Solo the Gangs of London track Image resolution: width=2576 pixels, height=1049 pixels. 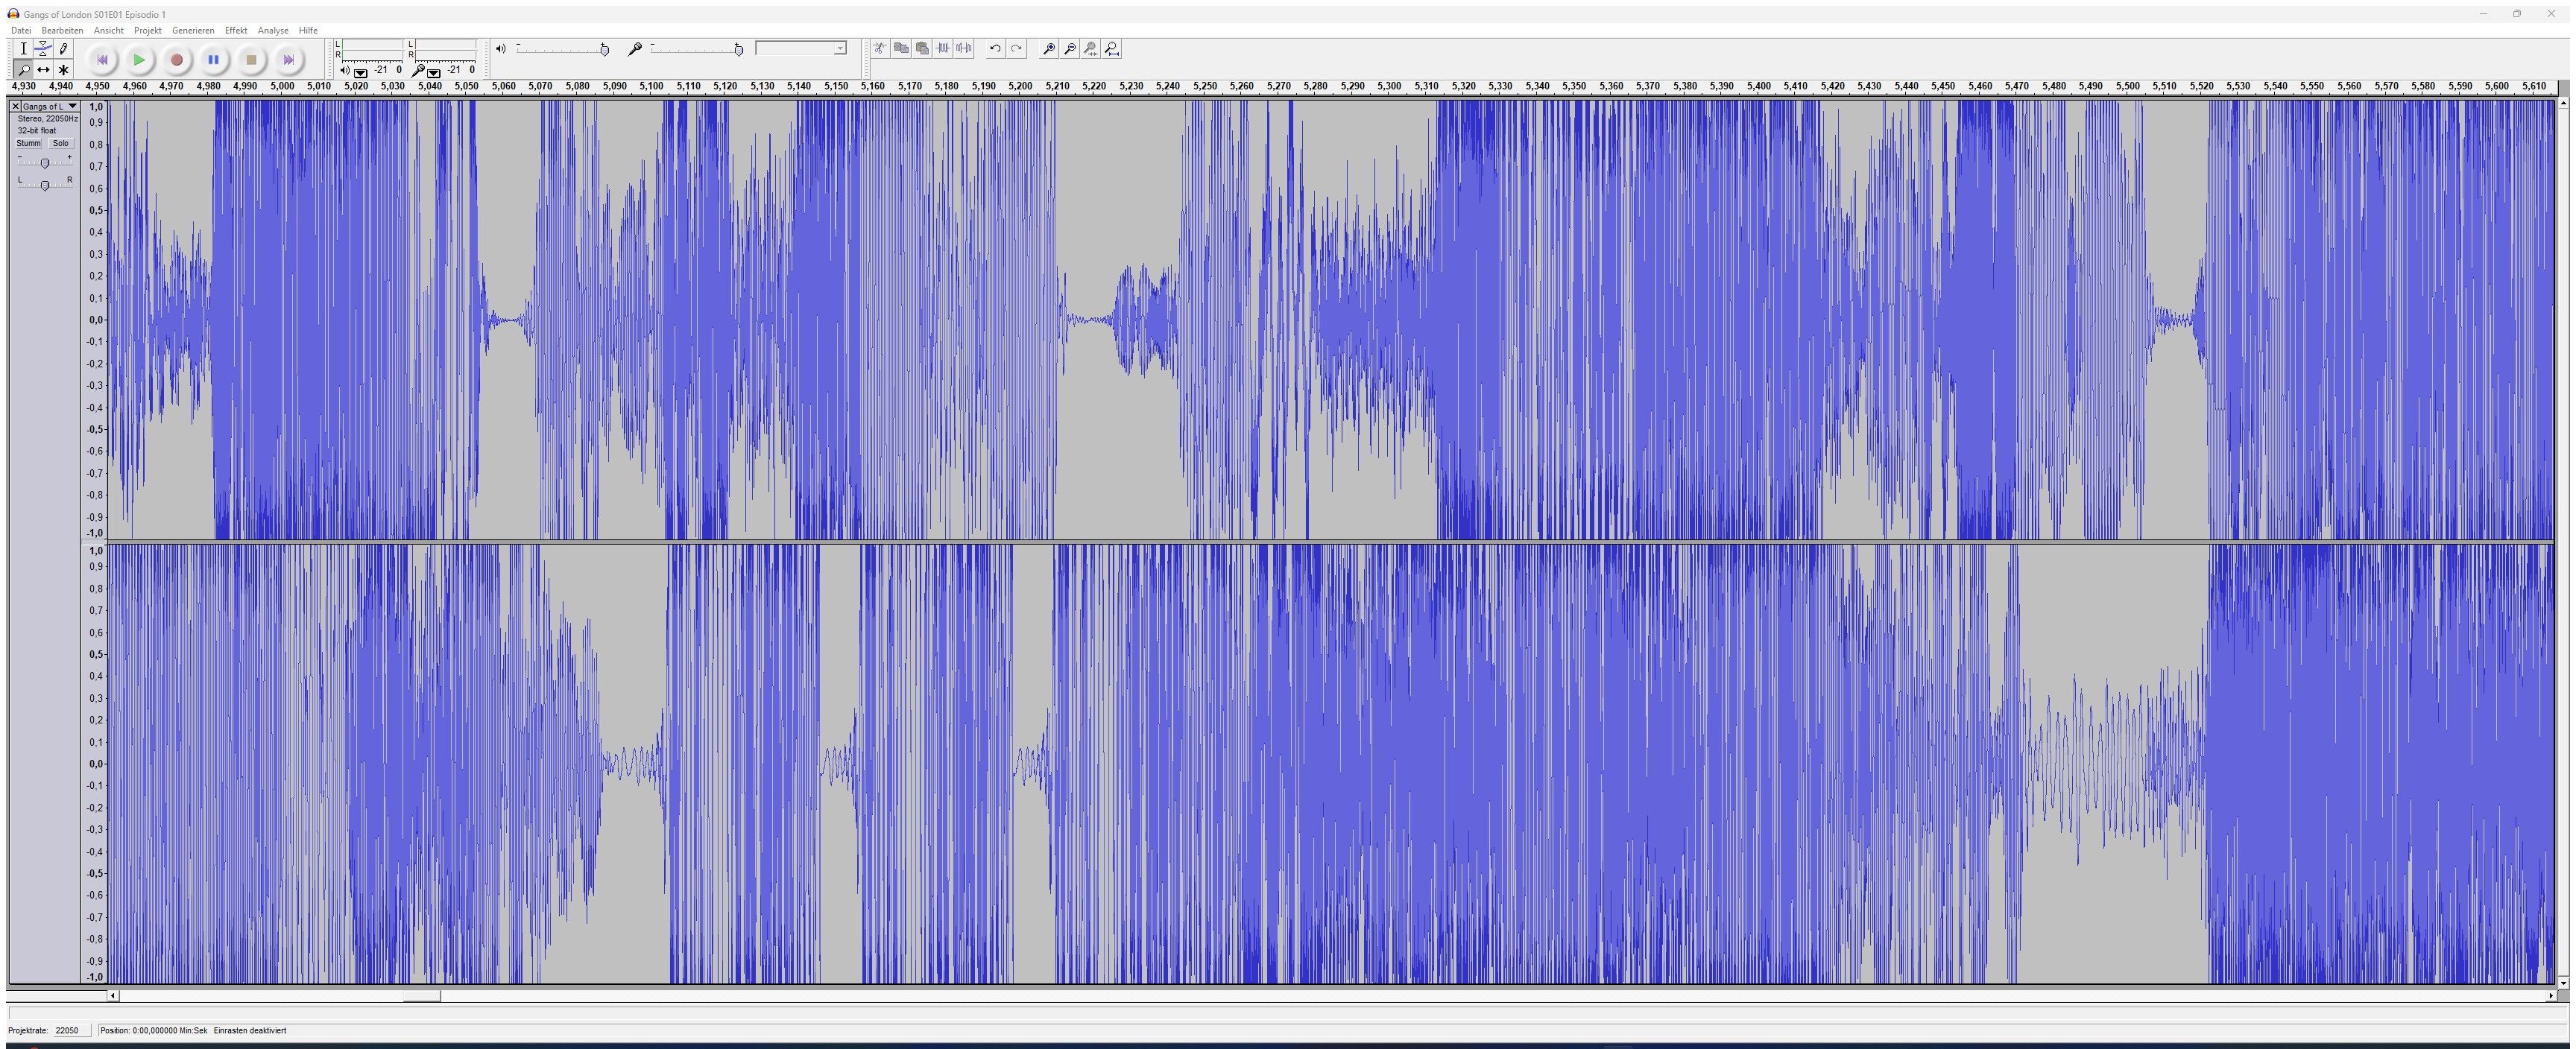61,143
